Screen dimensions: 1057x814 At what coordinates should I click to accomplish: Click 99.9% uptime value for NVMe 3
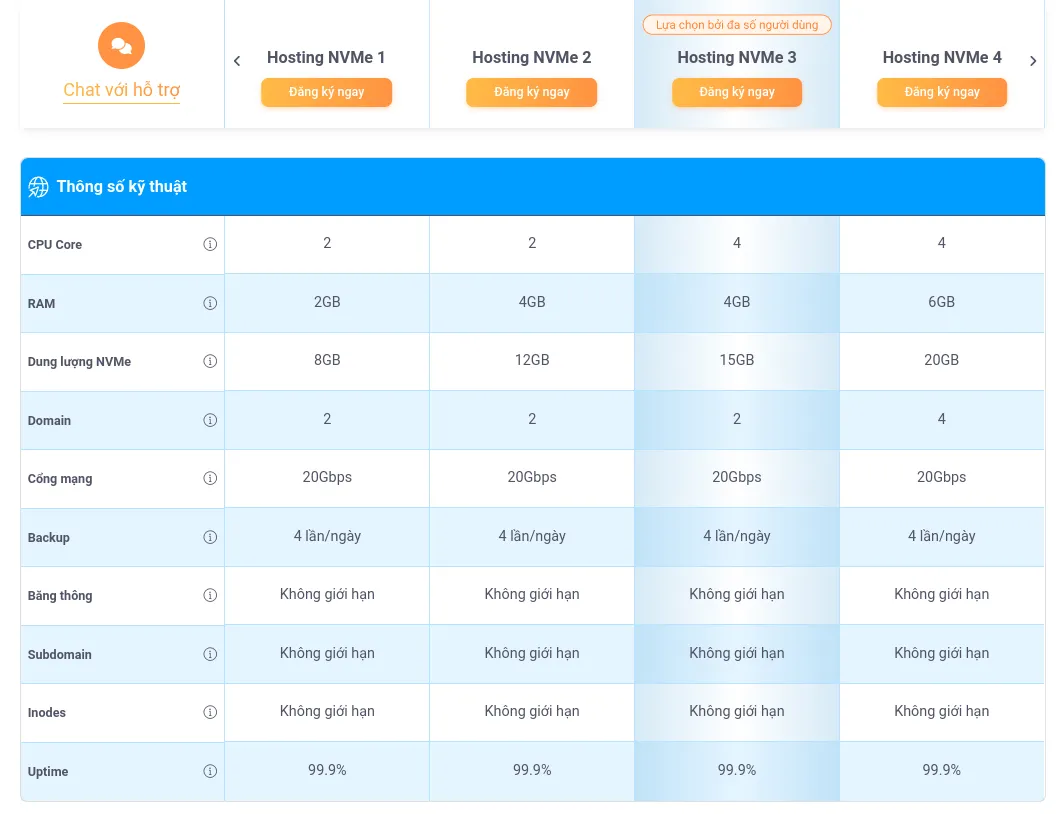point(737,770)
